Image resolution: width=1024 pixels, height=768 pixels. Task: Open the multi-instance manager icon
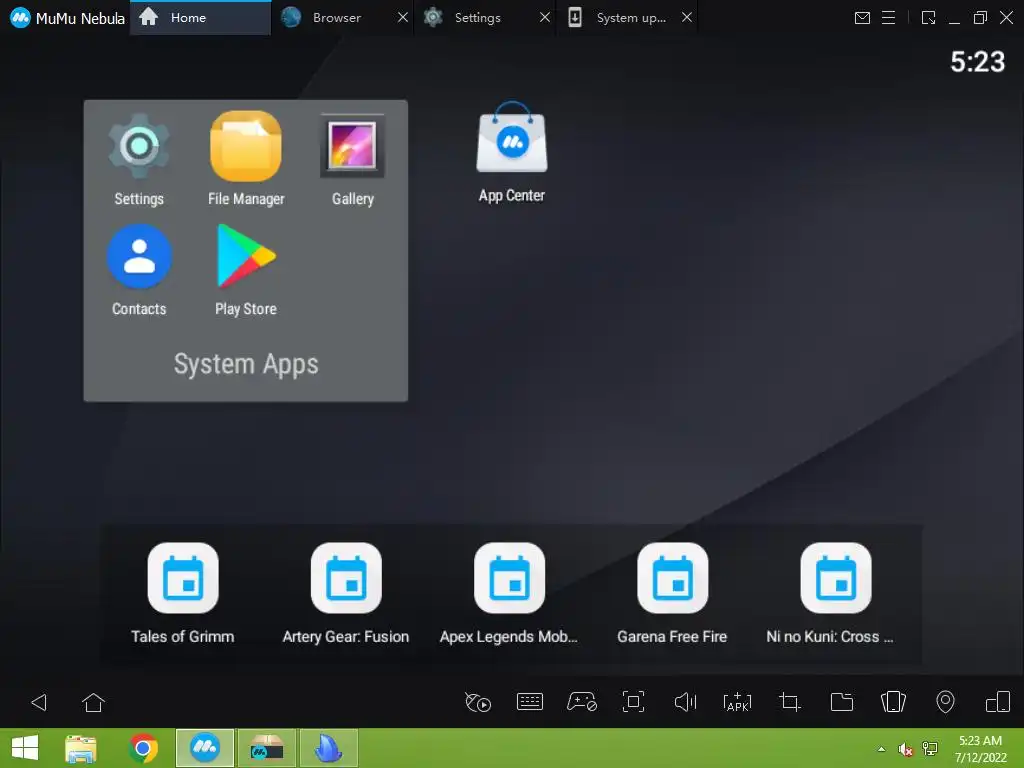[998, 702]
